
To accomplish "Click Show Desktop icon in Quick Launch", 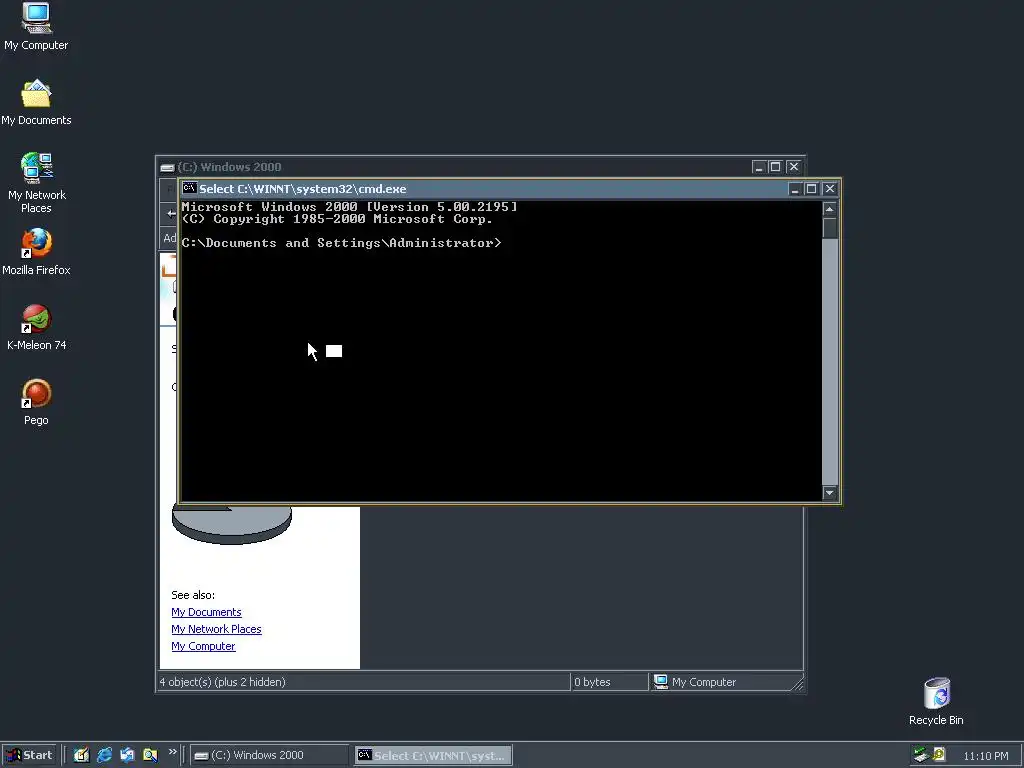I will [81, 755].
